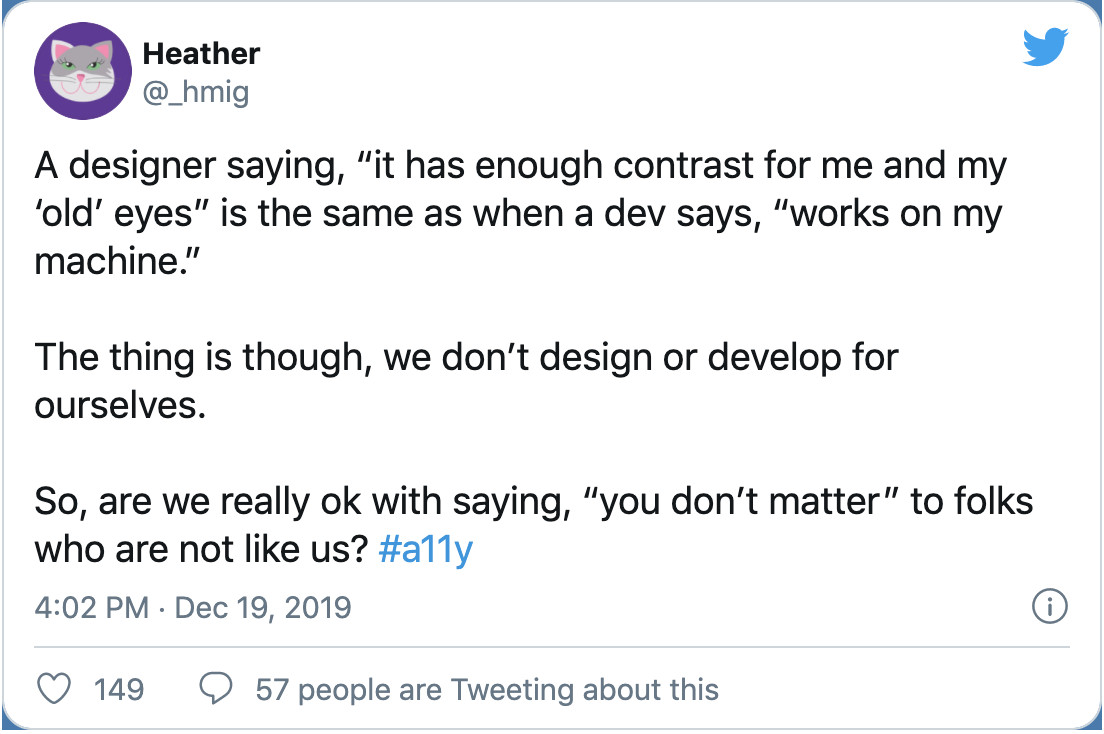Click the 149 likes count

(x=118, y=689)
